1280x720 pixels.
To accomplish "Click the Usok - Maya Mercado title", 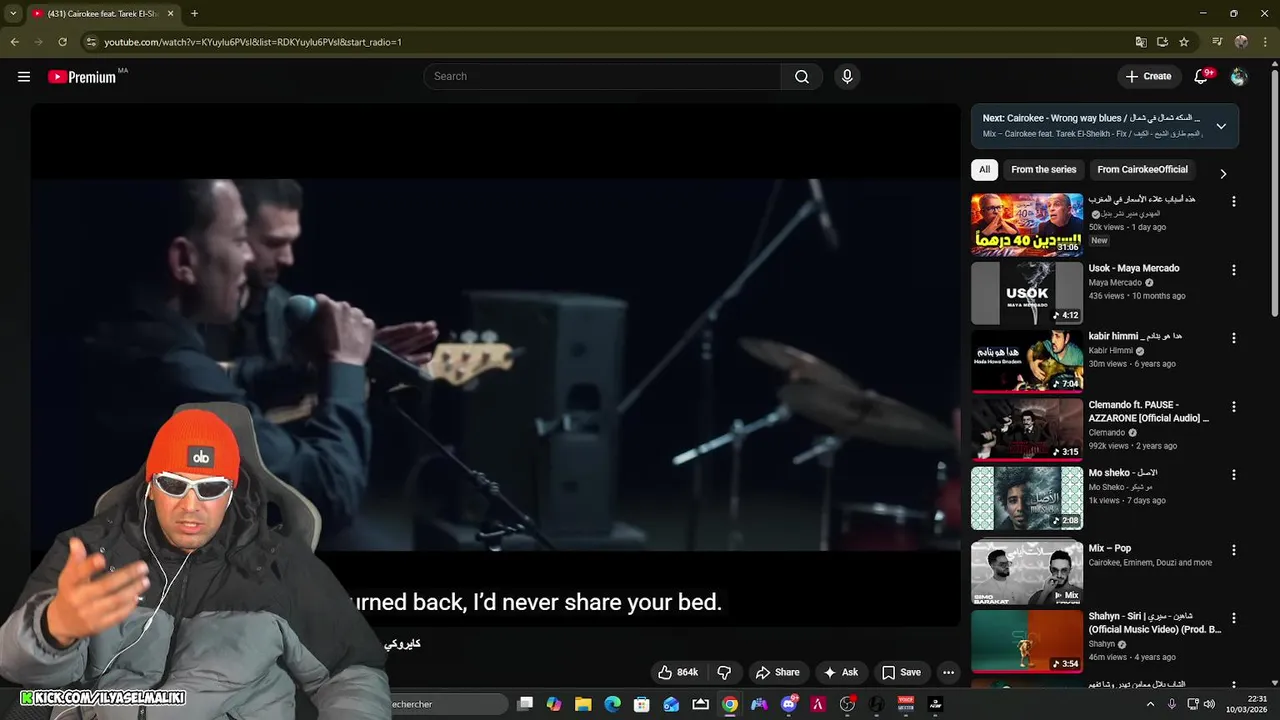I will [x=1134, y=268].
